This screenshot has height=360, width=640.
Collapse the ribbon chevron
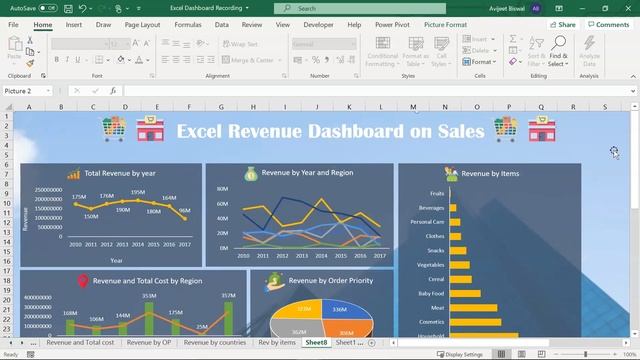point(633,76)
